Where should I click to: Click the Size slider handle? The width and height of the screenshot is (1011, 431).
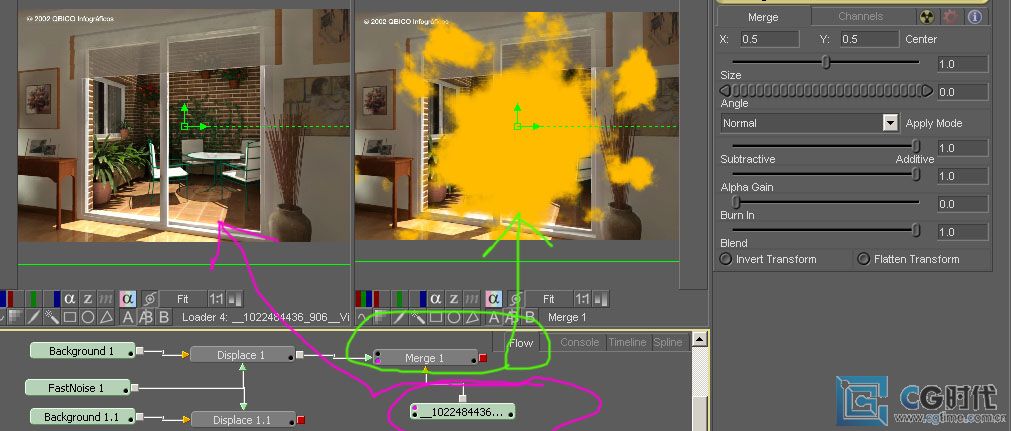pos(826,63)
